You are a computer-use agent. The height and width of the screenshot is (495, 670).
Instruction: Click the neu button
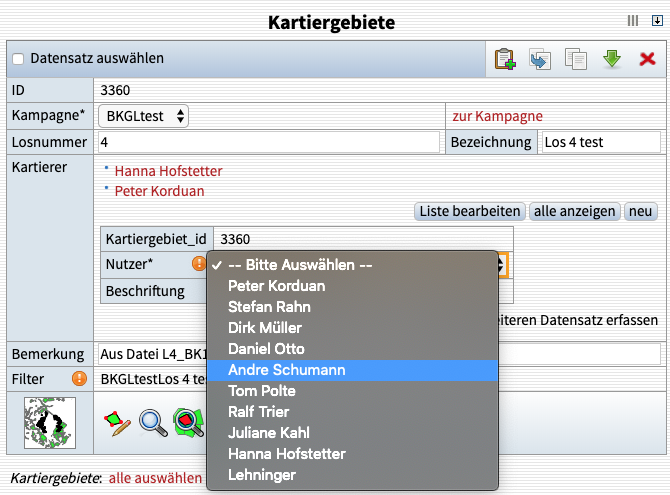[x=640, y=211]
